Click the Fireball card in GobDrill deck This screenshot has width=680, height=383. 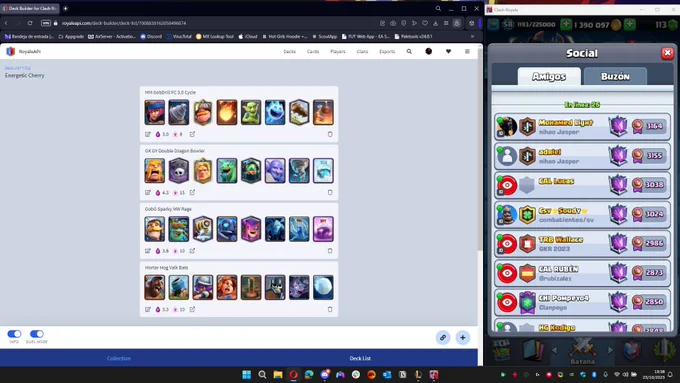click(227, 112)
